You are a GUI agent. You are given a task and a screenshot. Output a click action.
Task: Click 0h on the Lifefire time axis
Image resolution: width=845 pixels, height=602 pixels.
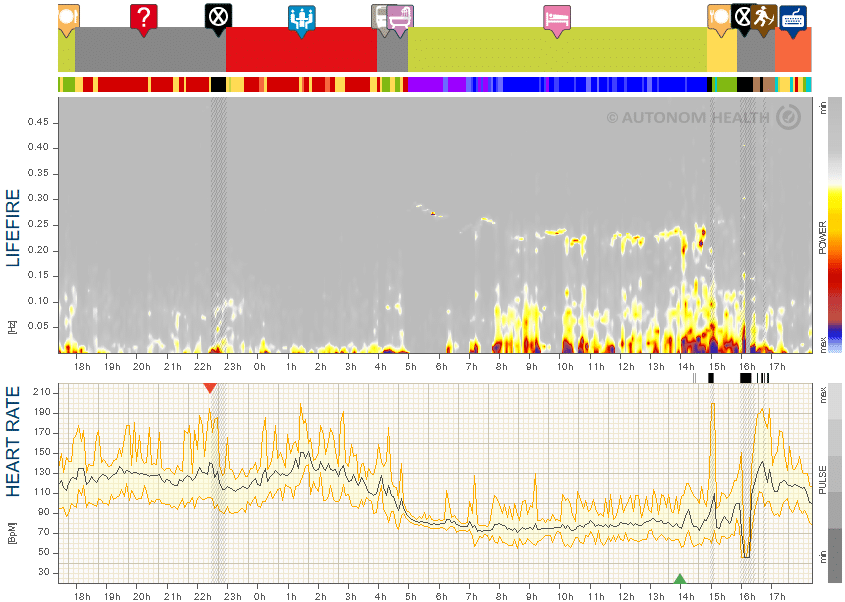coord(260,367)
